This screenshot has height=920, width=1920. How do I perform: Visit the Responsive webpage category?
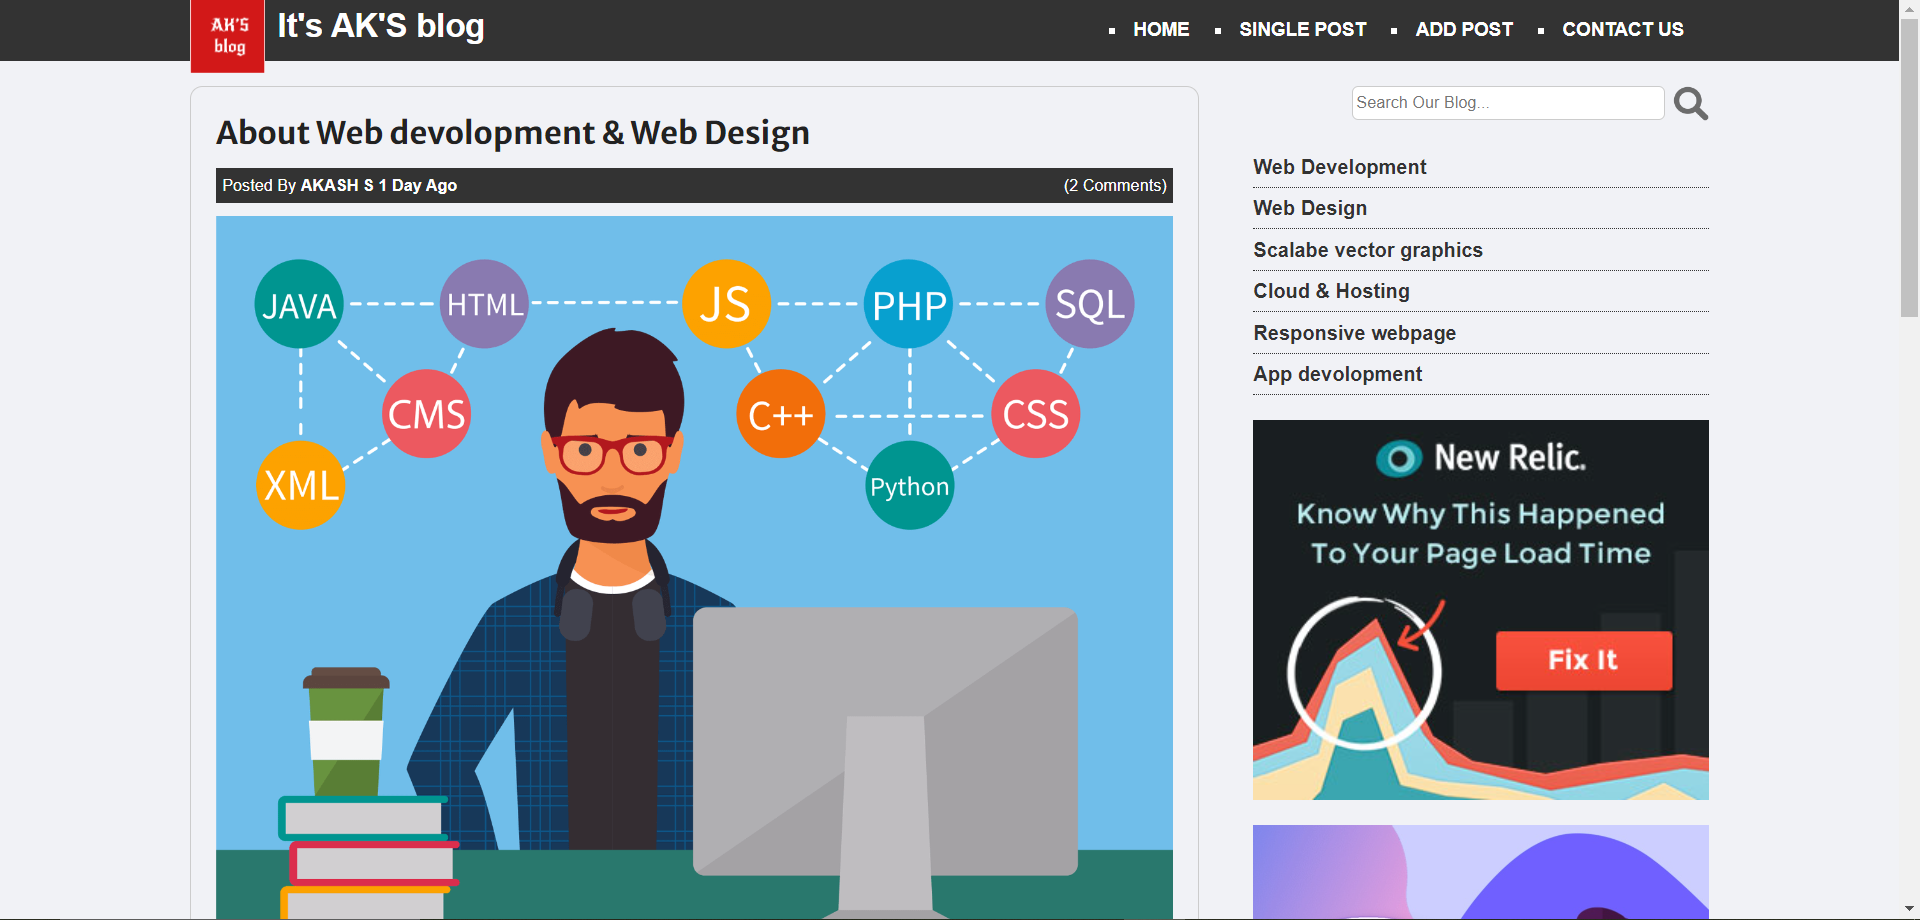point(1354,333)
